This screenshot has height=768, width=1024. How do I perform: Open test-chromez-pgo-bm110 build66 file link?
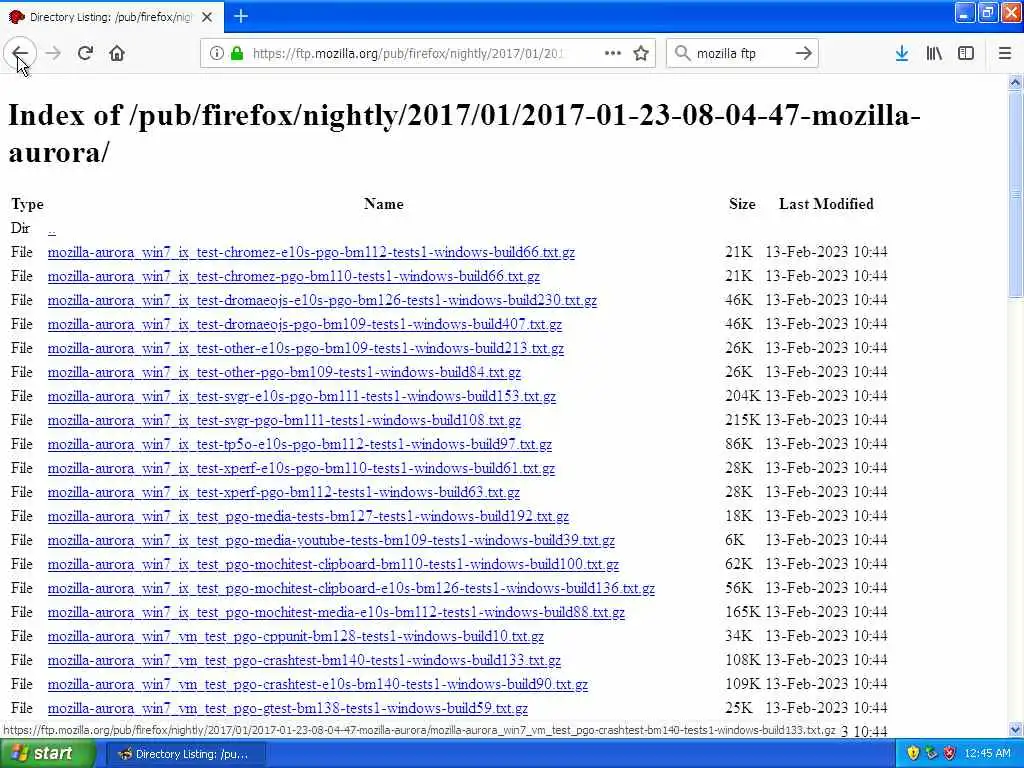click(294, 276)
